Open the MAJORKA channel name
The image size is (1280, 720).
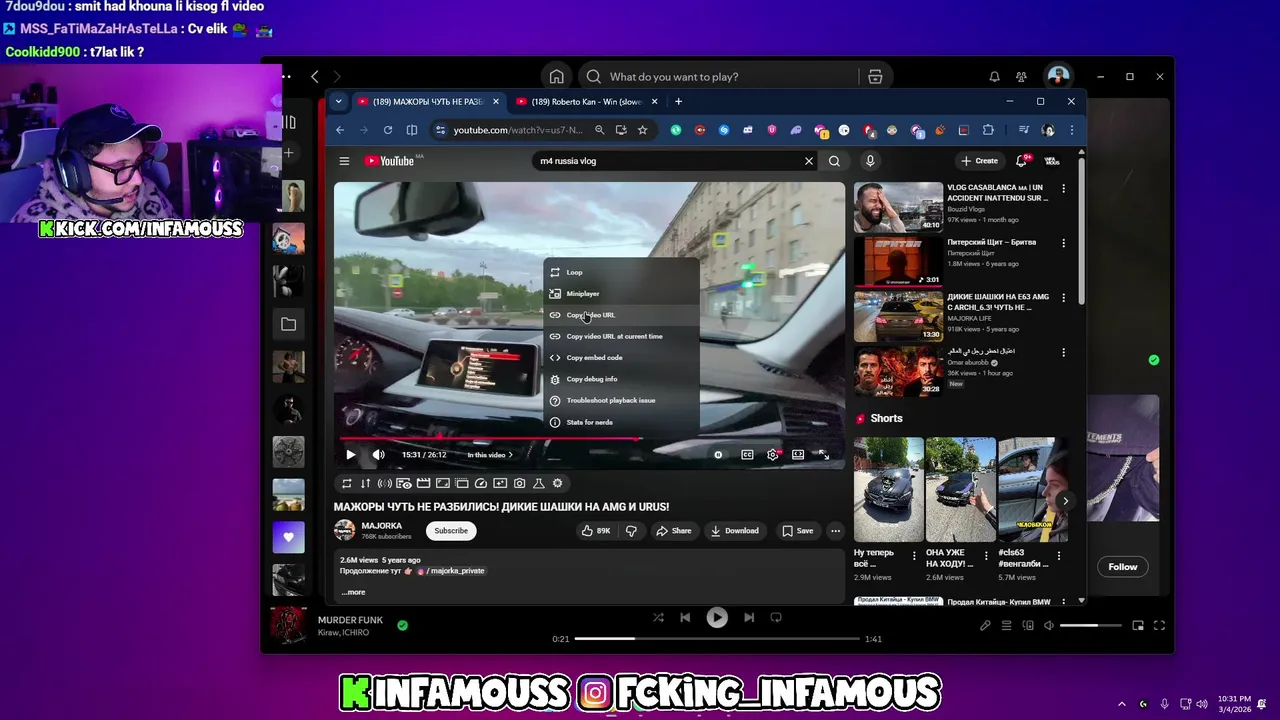point(382,526)
